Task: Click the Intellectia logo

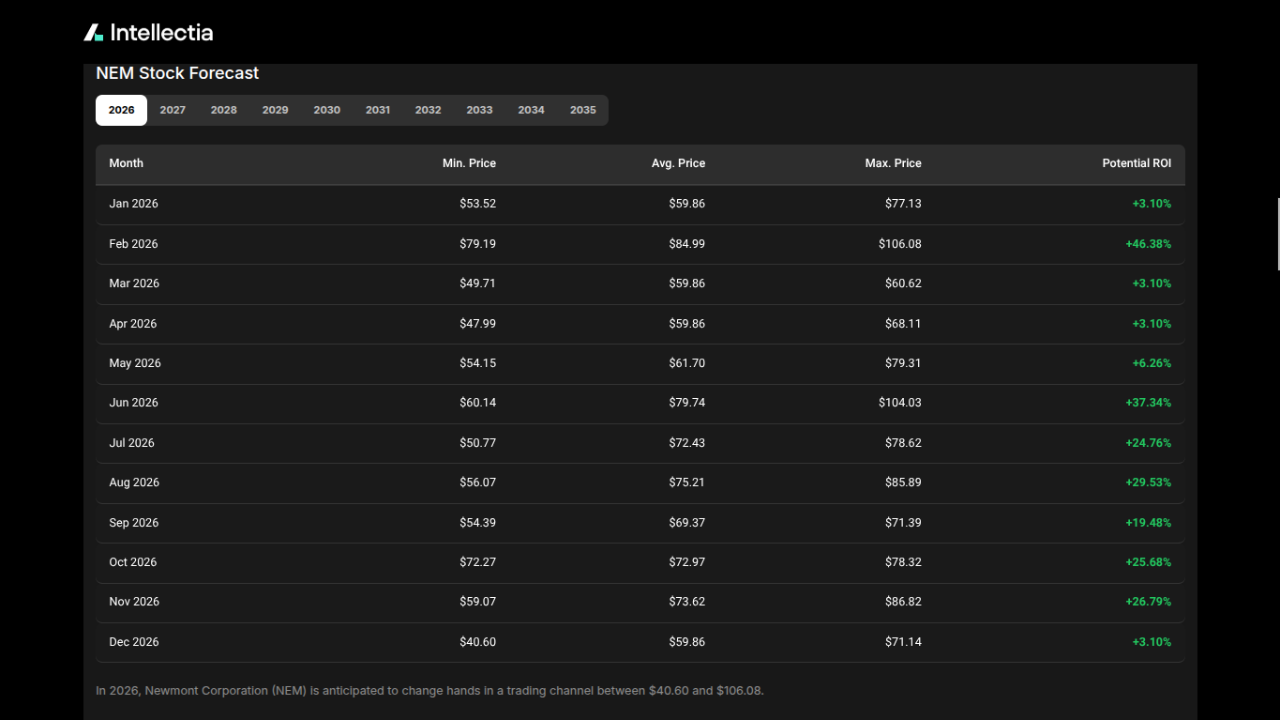Action: tap(148, 32)
